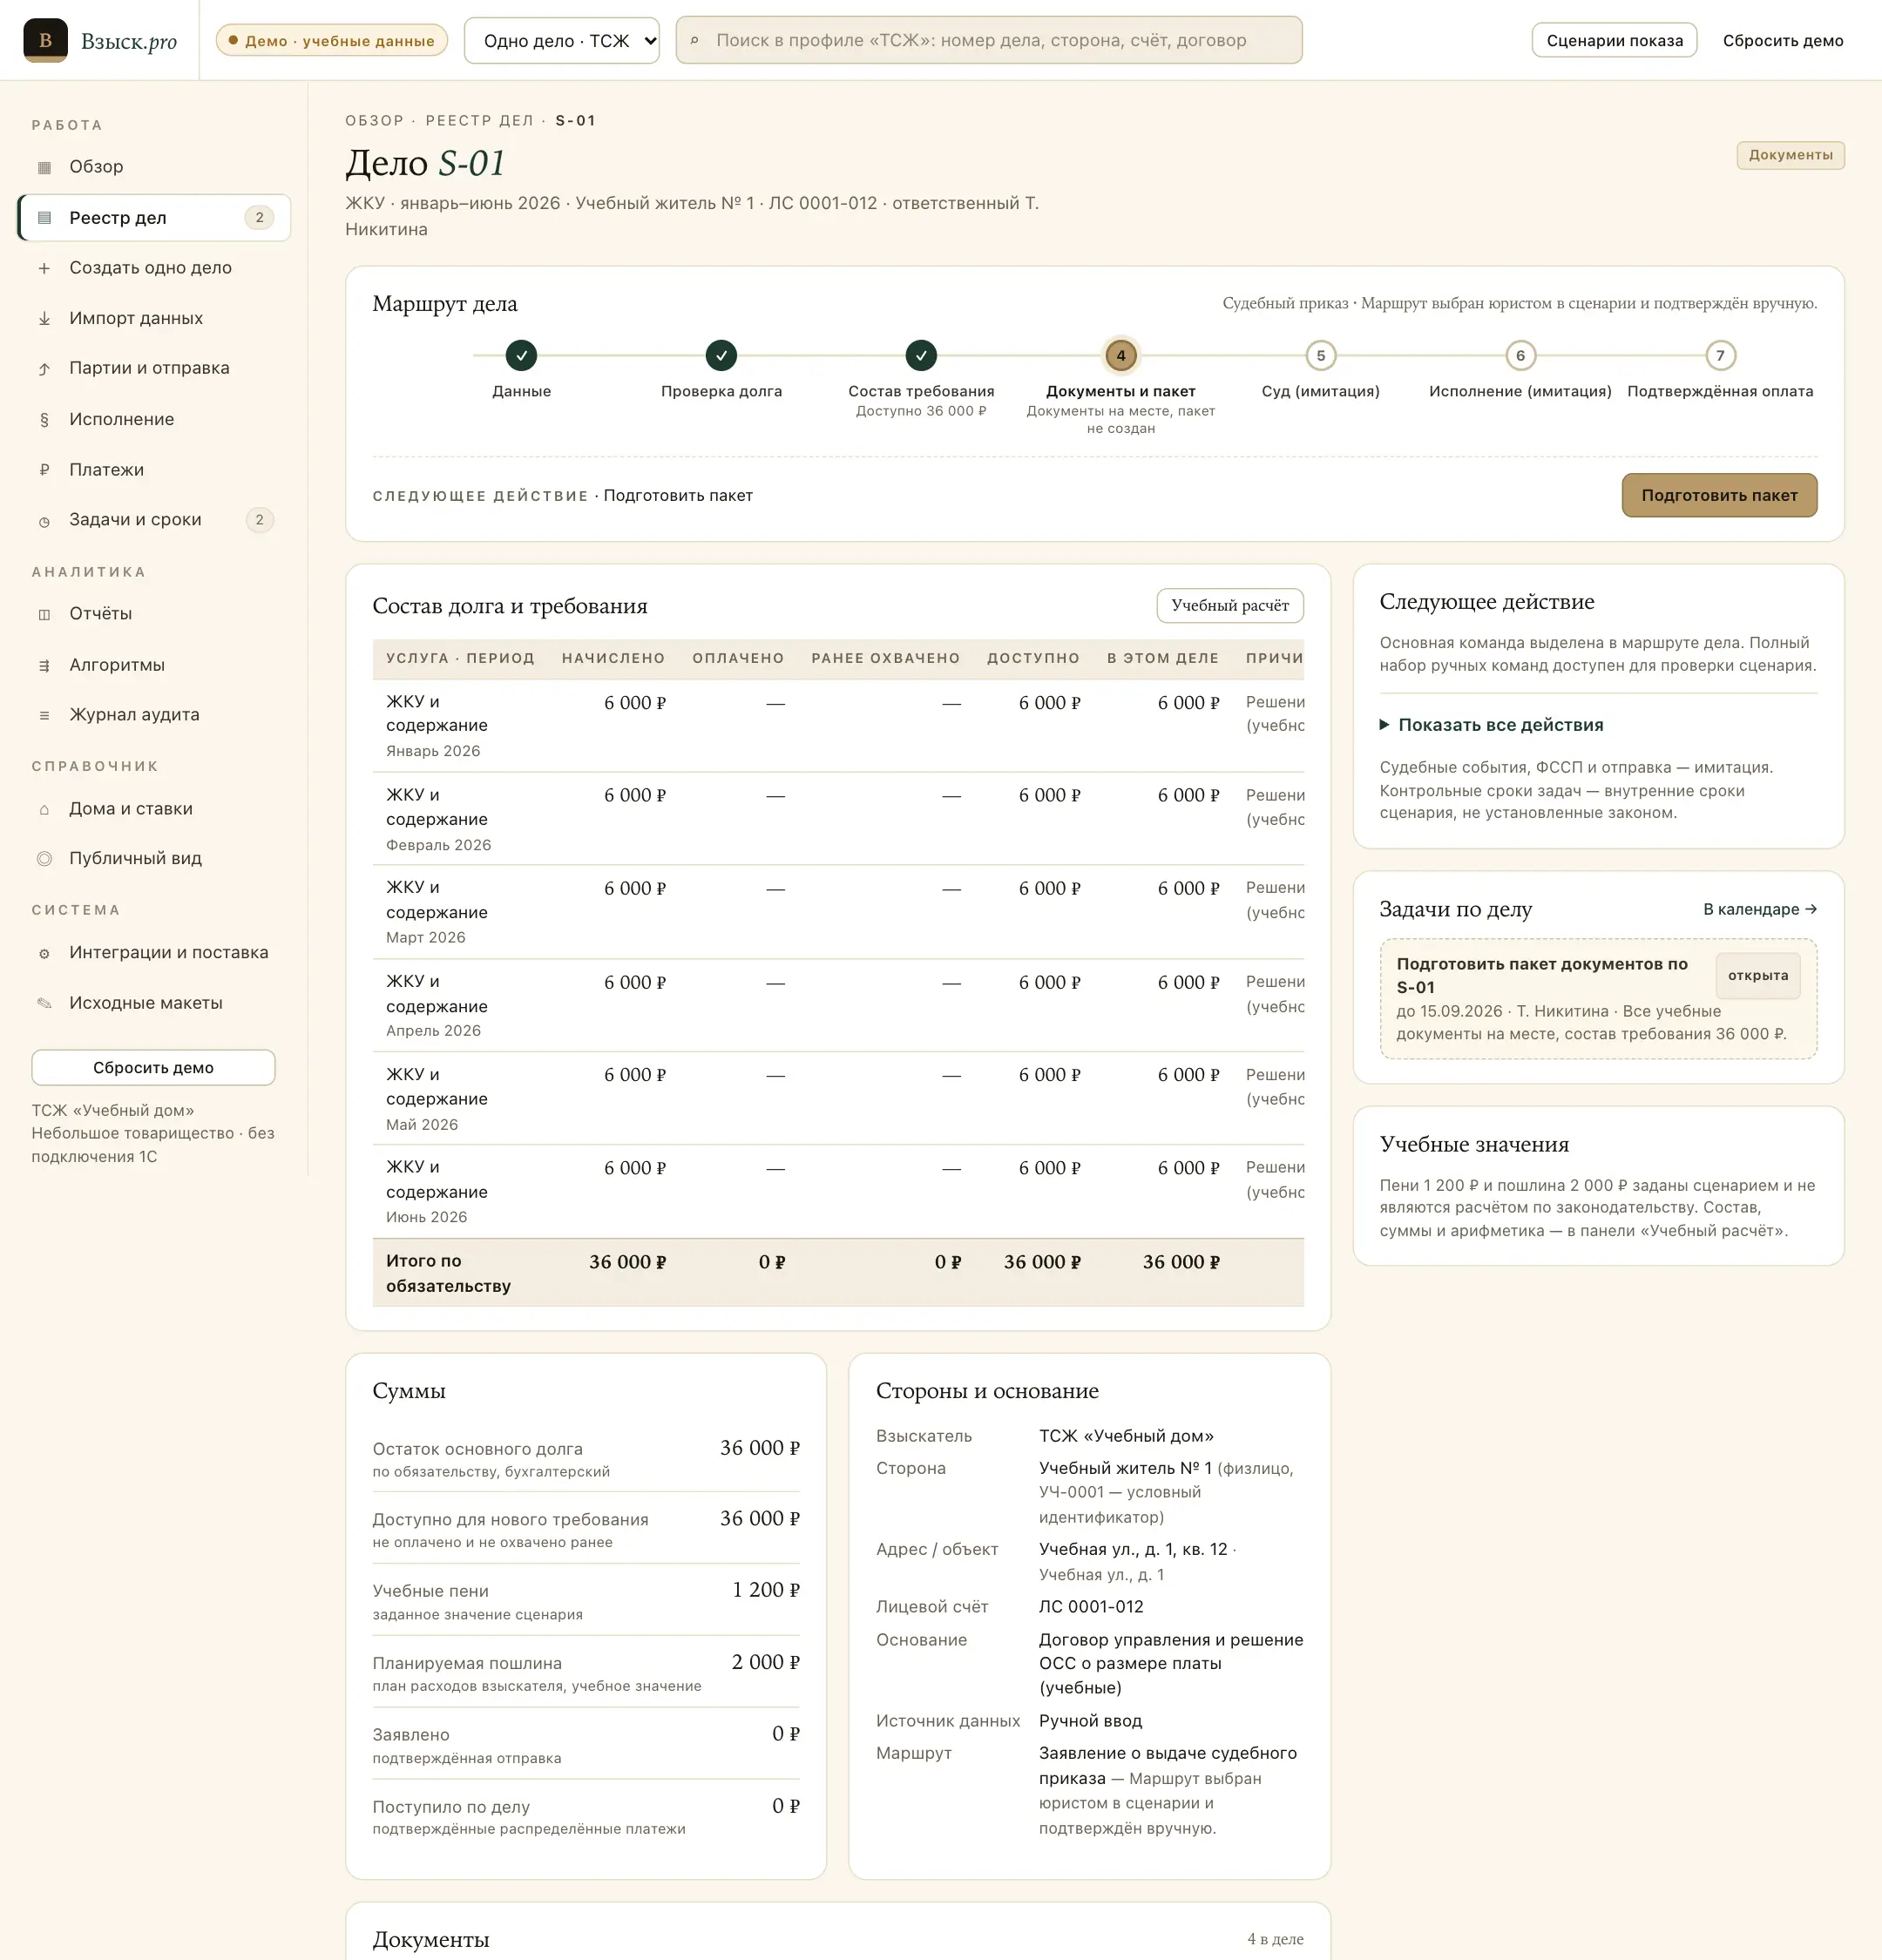The height and width of the screenshot is (1960, 1882).
Task: Click Сбросить демо in the top bar
Action: click(1782, 40)
